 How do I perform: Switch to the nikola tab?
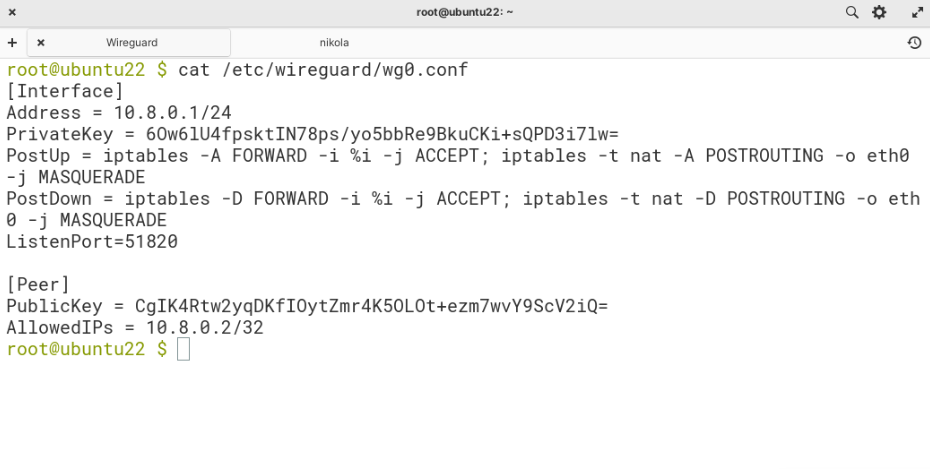click(x=334, y=43)
